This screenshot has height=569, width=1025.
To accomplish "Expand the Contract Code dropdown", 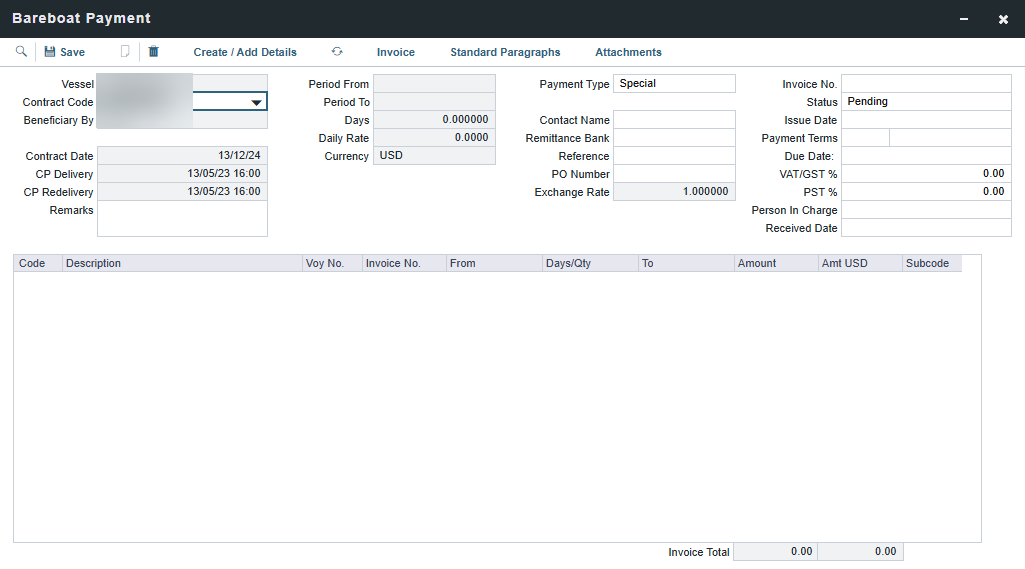I will (257, 102).
